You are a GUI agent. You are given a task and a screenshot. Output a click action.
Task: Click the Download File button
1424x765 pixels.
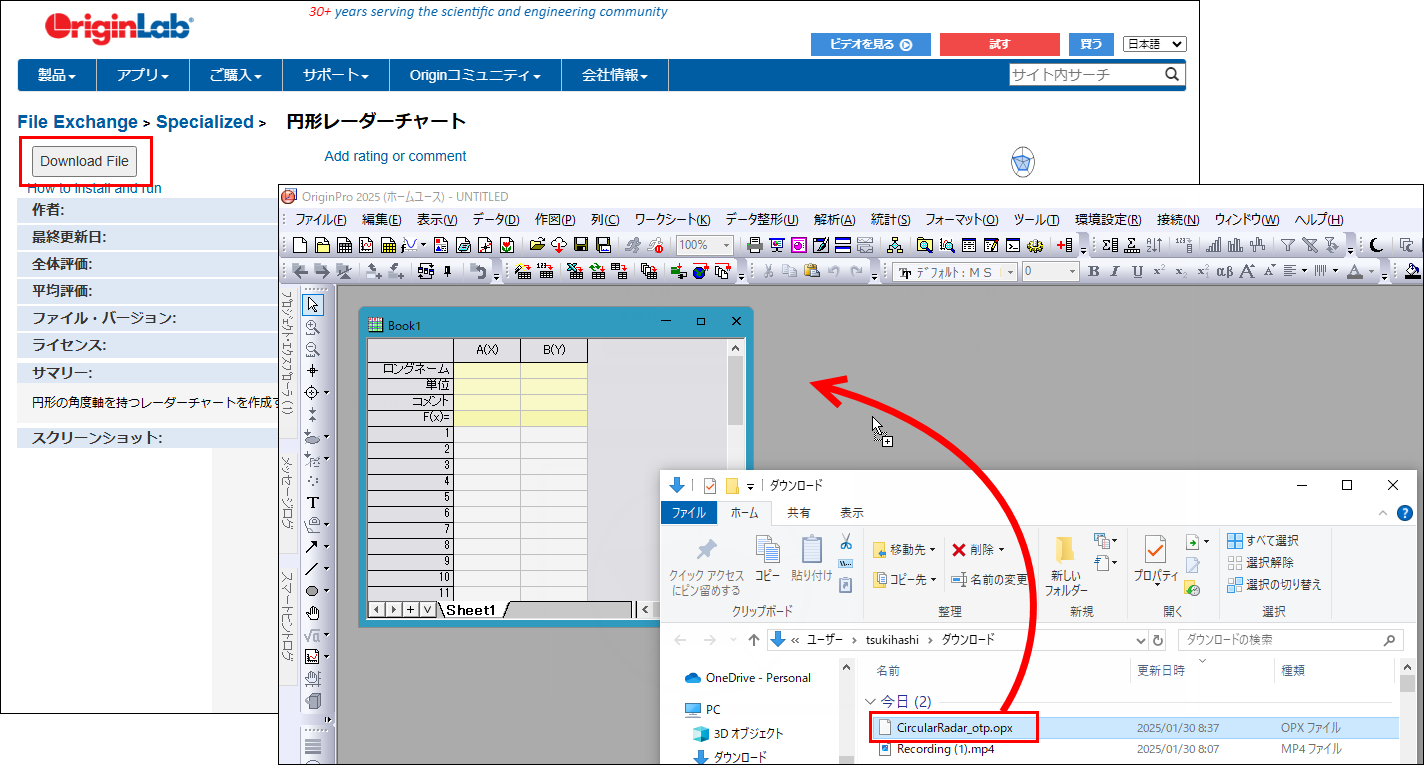(85, 161)
